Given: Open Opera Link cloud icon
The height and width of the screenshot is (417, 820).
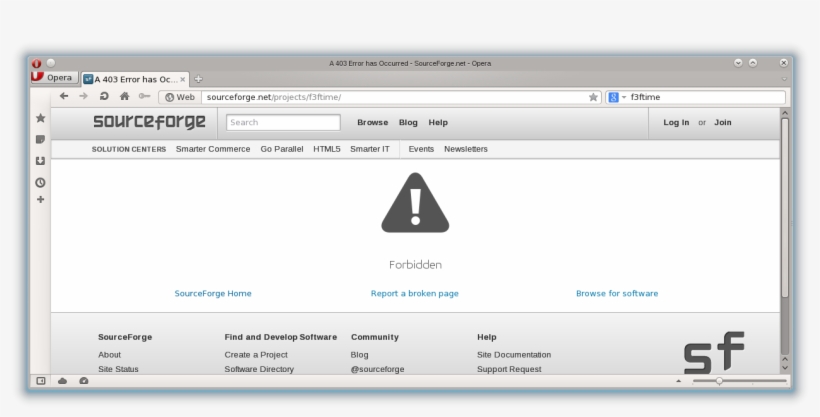Looking at the screenshot, I should click(62, 381).
